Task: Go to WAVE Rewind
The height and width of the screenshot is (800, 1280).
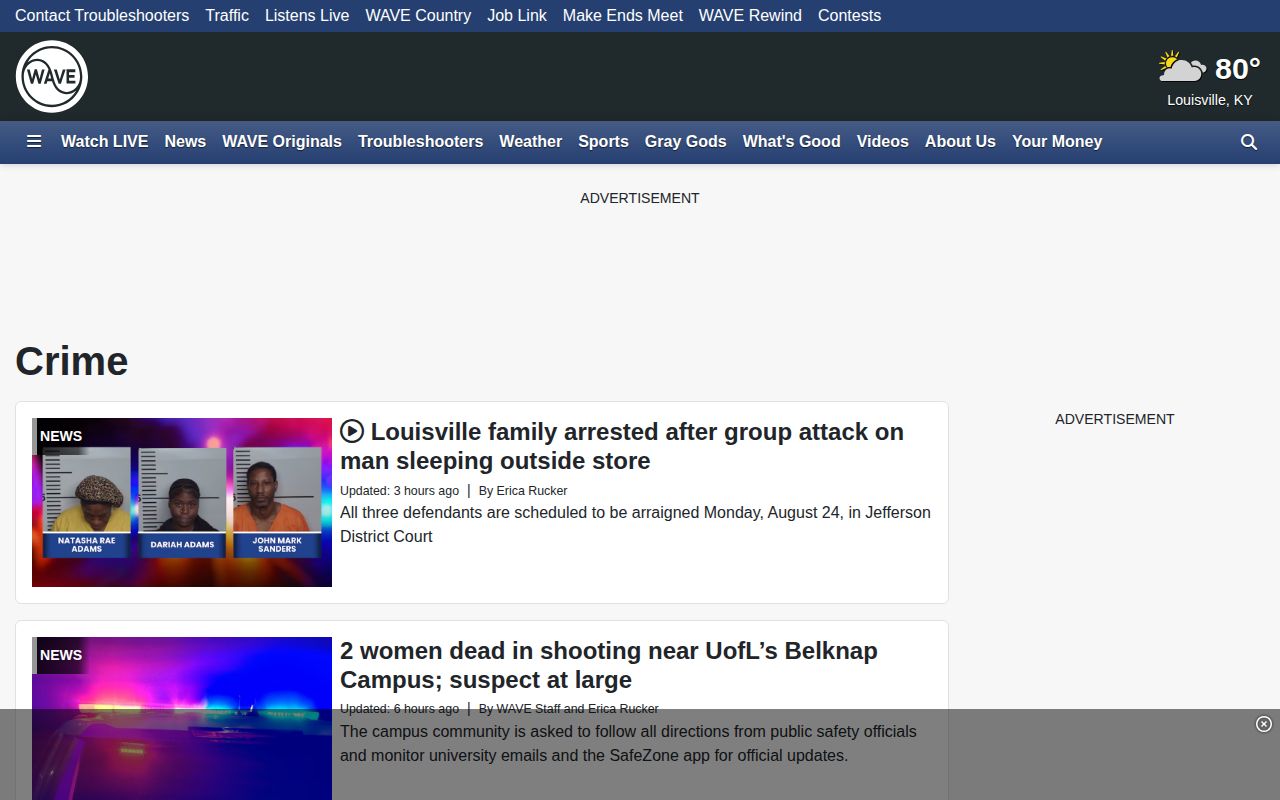Action: [x=750, y=16]
